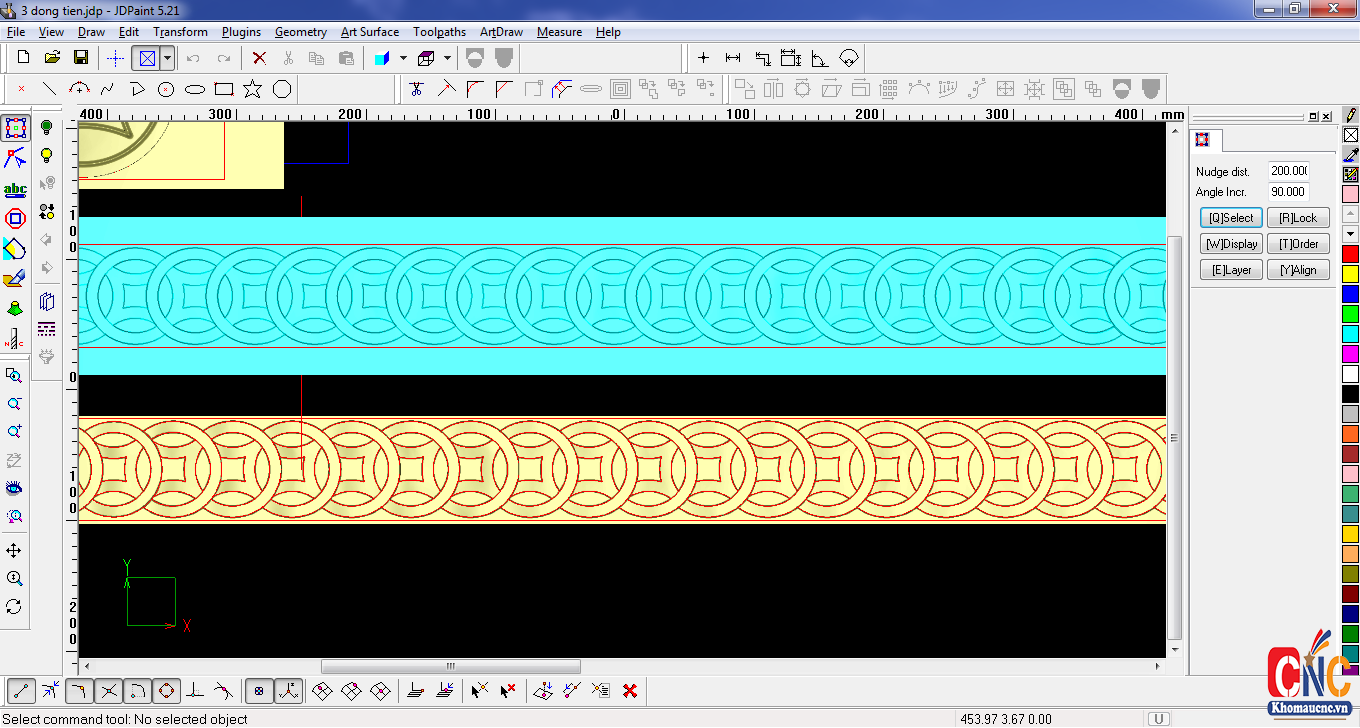
Task: Select the text 'abc' tool in sidebar
Action: pos(15,189)
